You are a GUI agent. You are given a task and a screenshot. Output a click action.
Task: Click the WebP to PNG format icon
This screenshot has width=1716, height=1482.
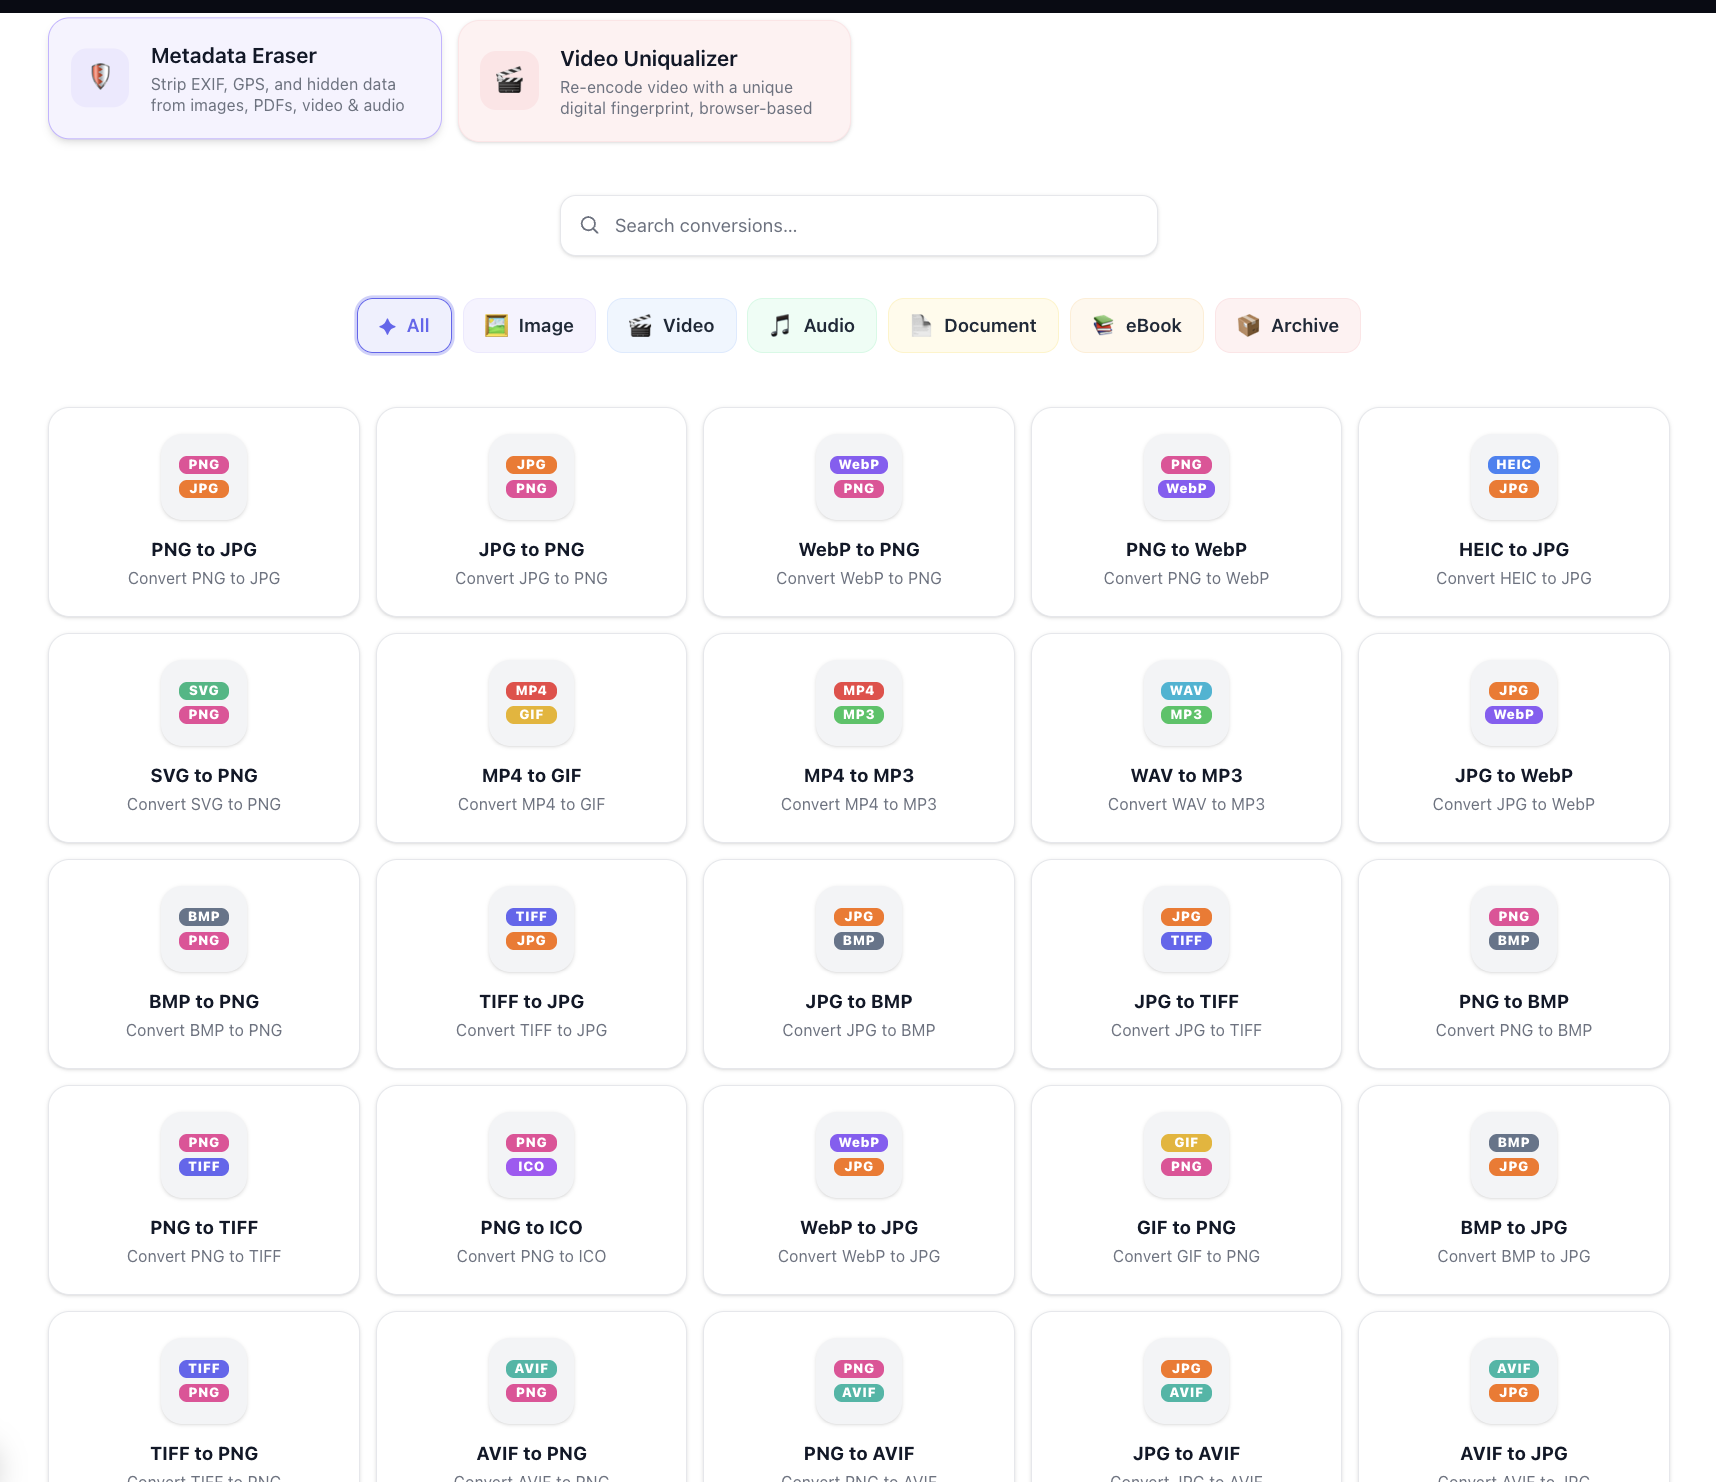click(859, 477)
